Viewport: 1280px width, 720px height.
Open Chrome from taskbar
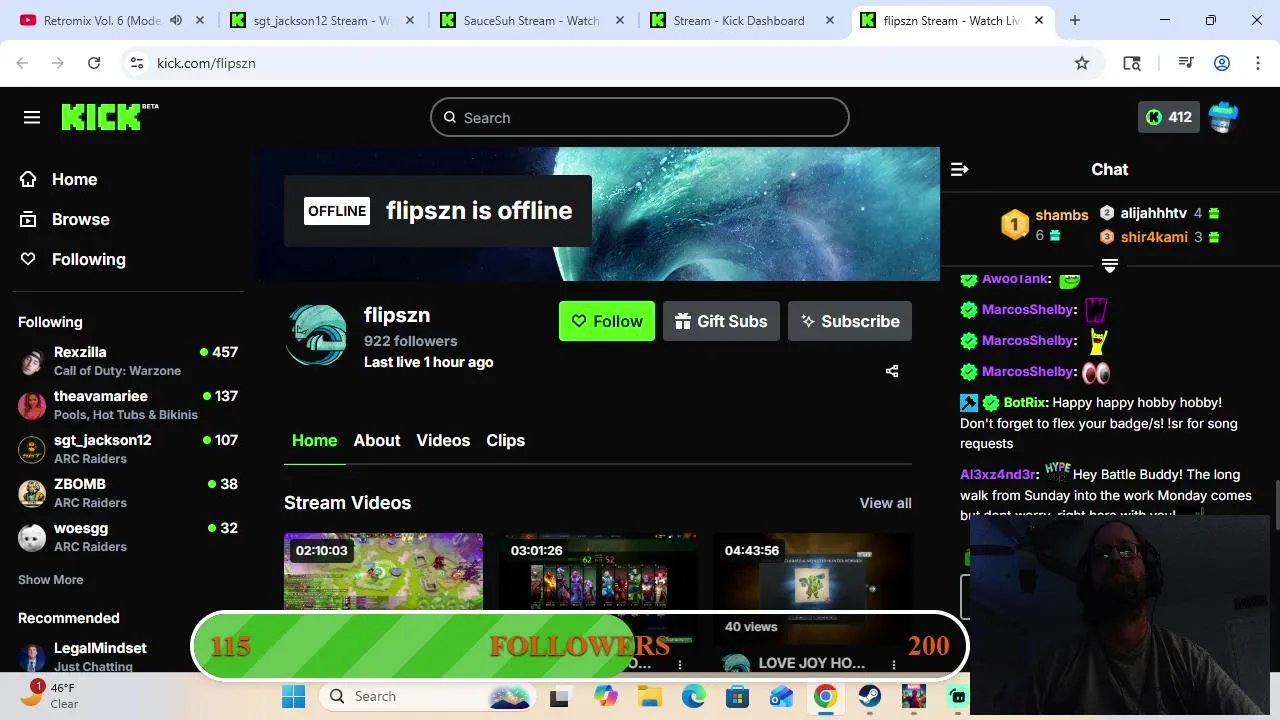[825, 696]
